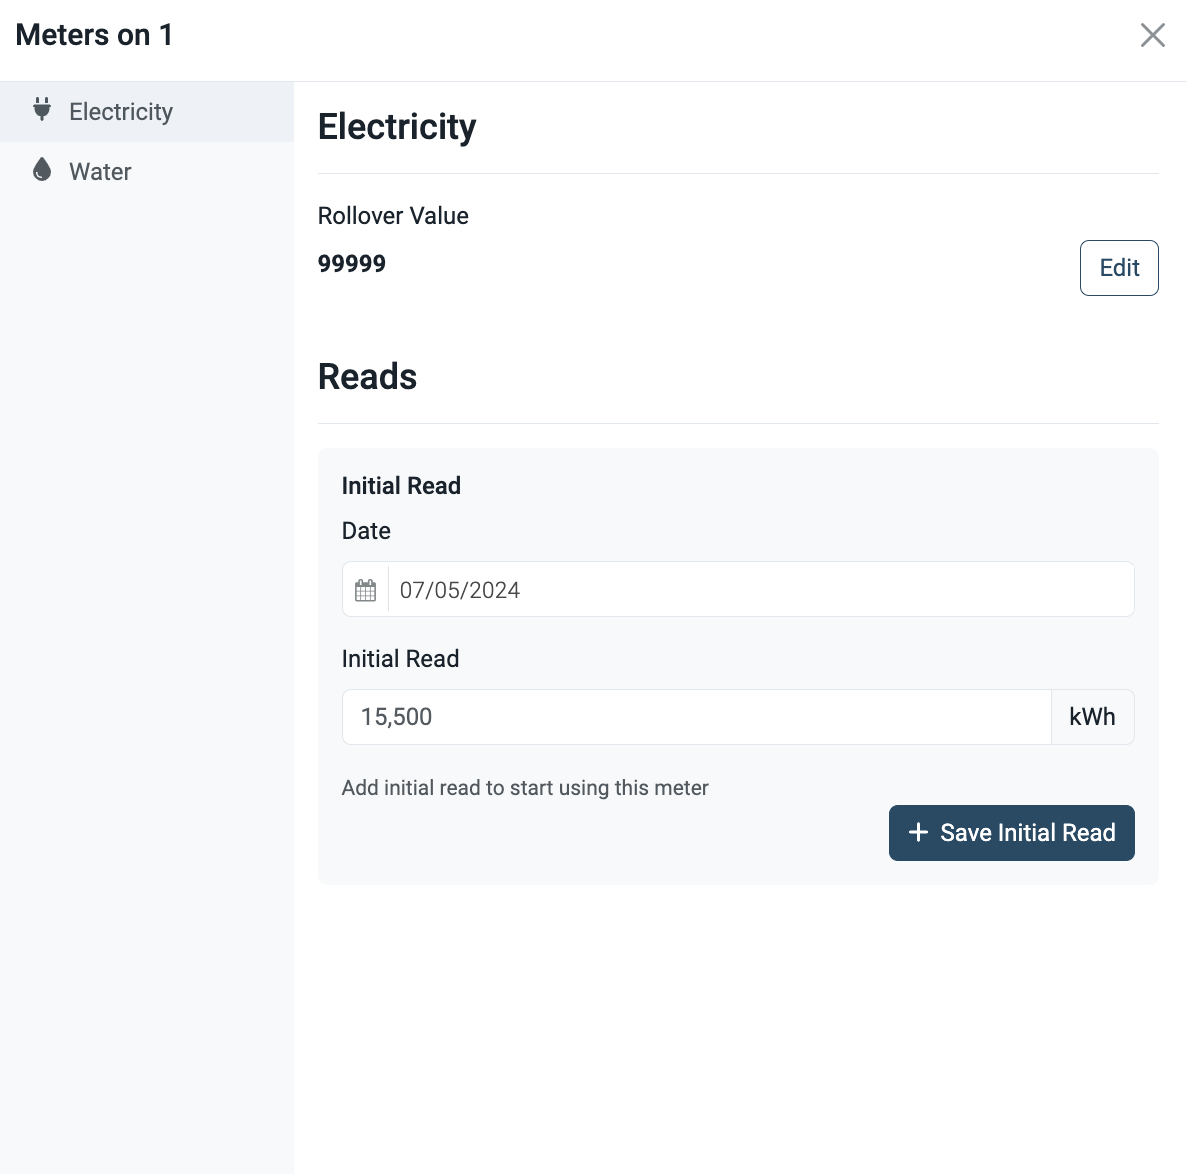Click the Reads section heading
The height and width of the screenshot is (1174, 1186).
pyautogui.click(x=368, y=377)
